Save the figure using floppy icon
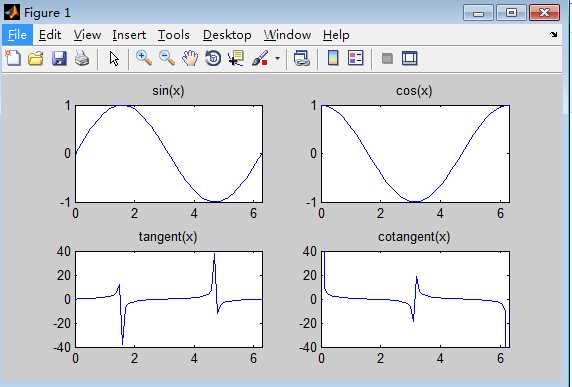572x387 pixels. click(x=59, y=58)
